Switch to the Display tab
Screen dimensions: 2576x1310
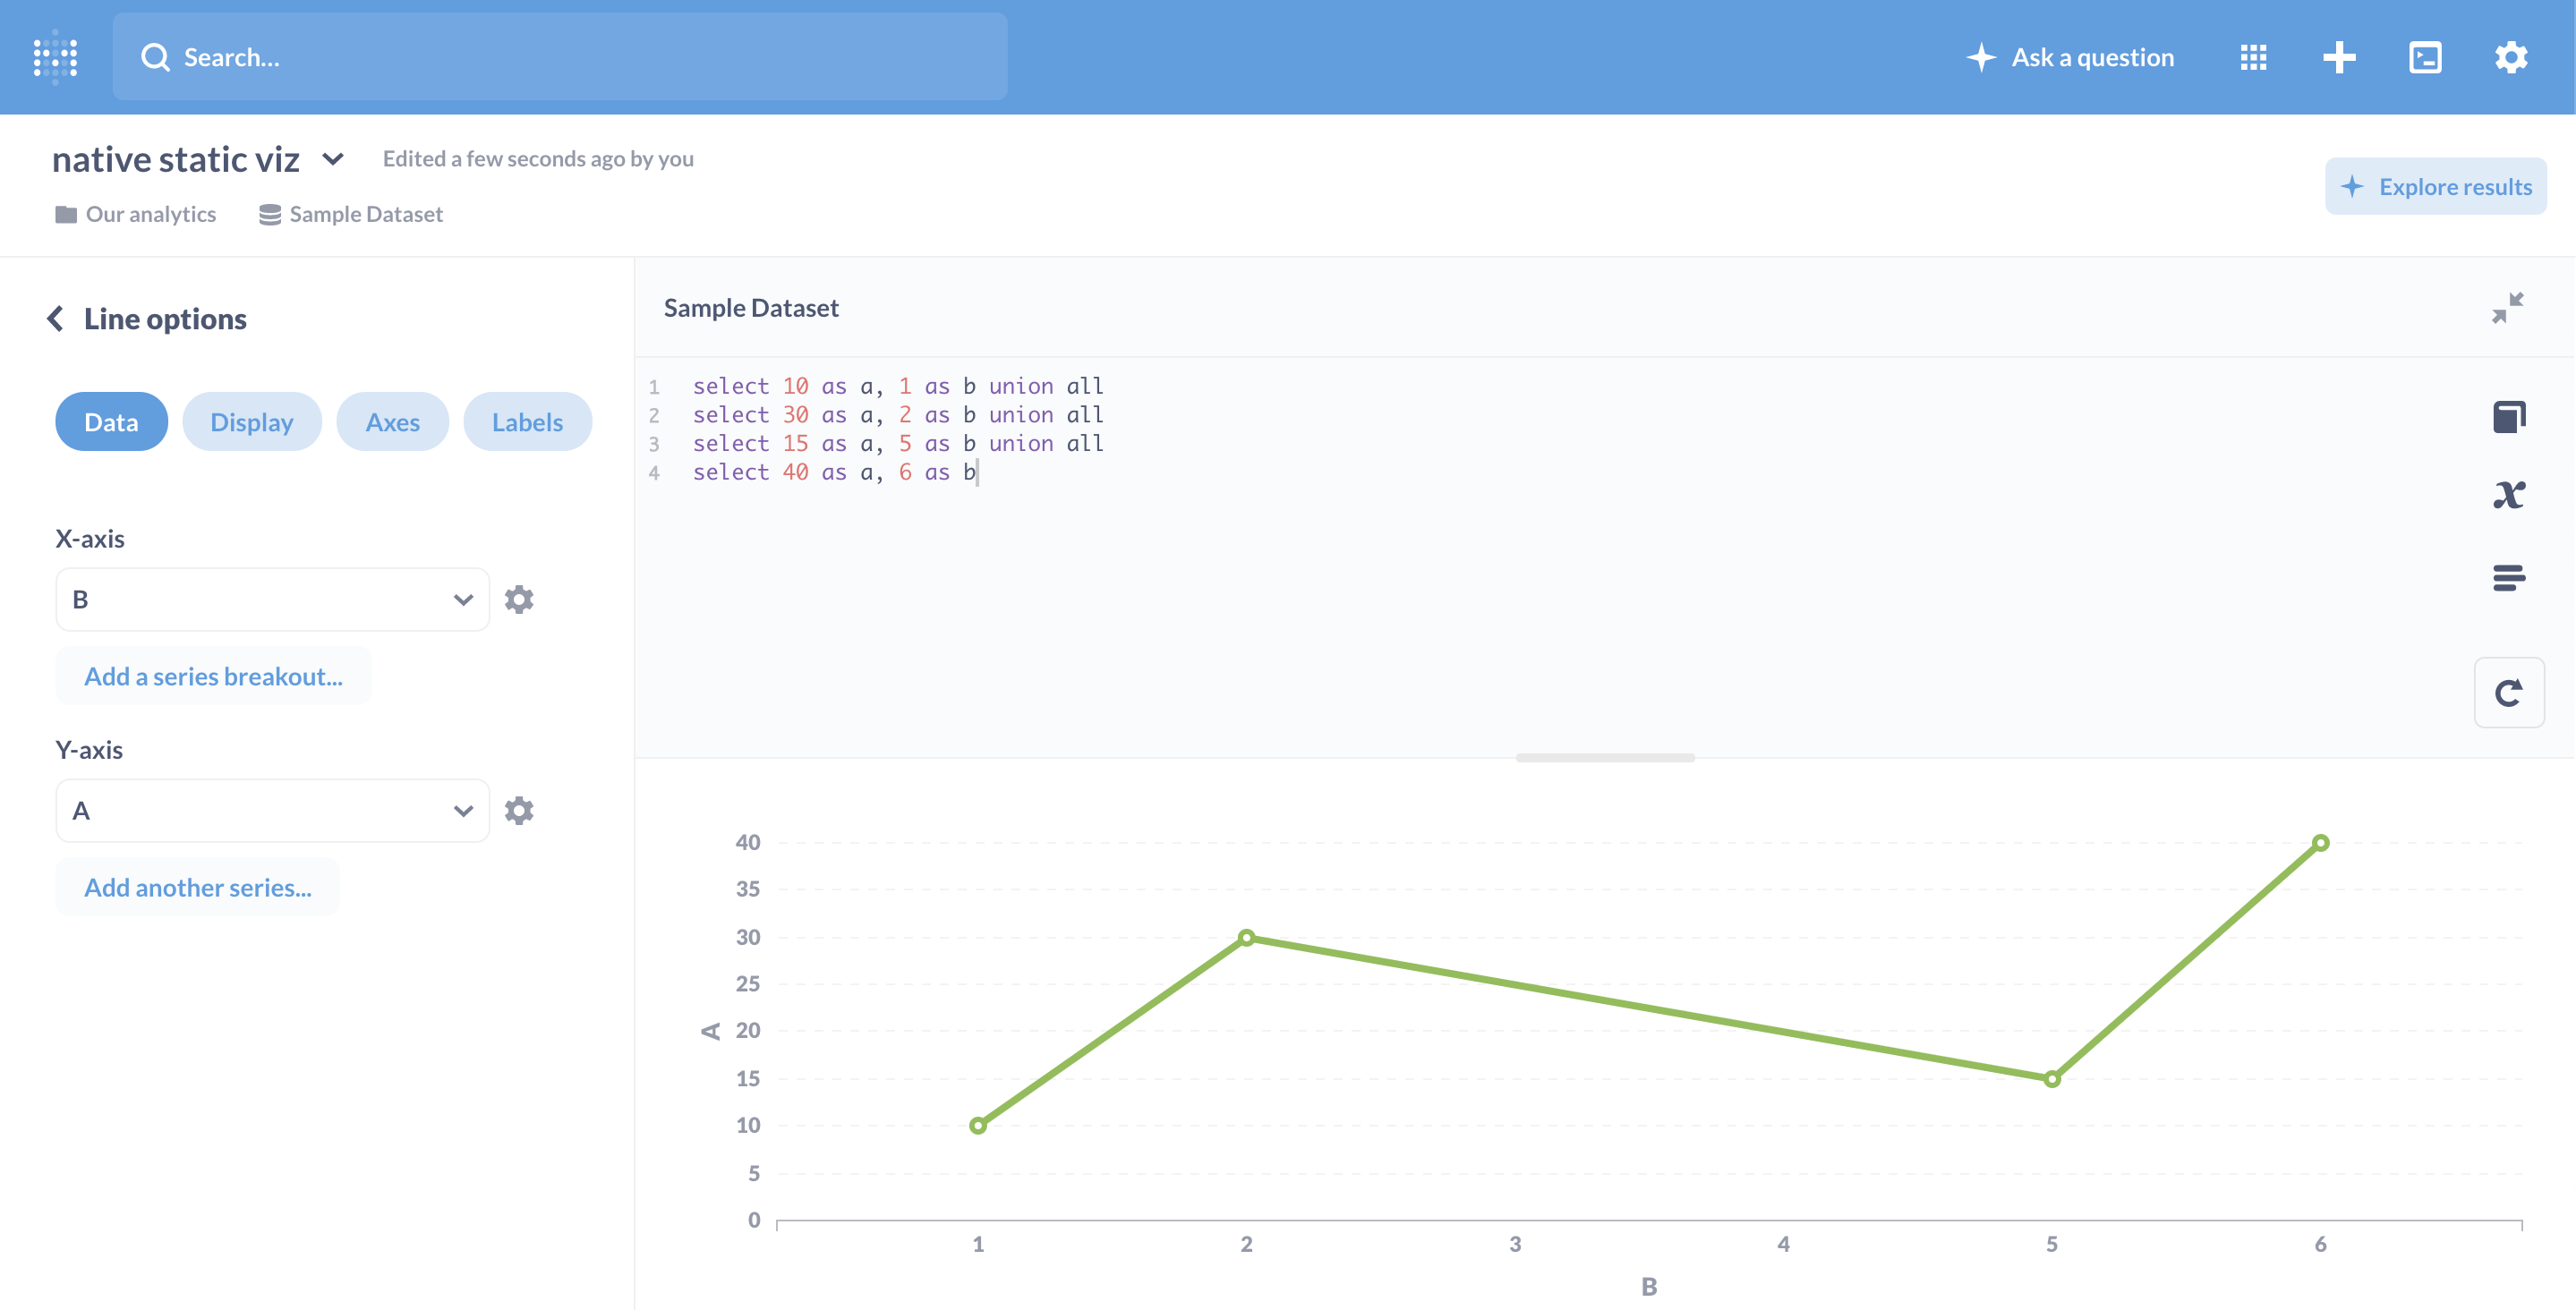pos(251,421)
